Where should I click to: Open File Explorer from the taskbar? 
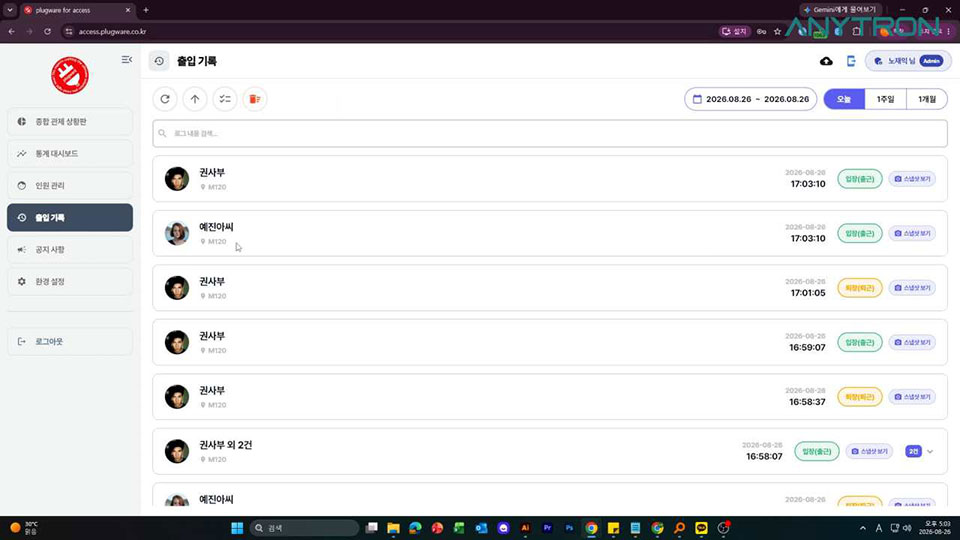click(x=393, y=528)
